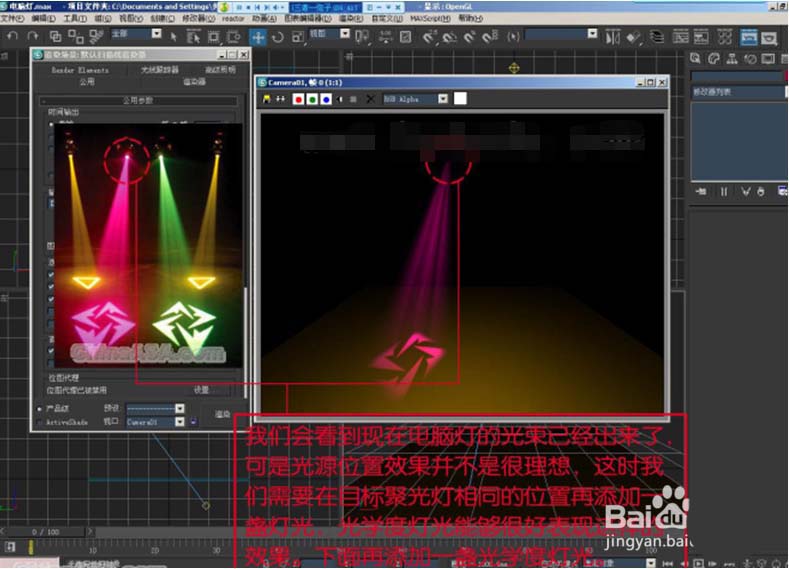789x569 pixels.
Task: Click the viewport lock icon beside Camera01 dropdown
Action: click(x=193, y=422)
